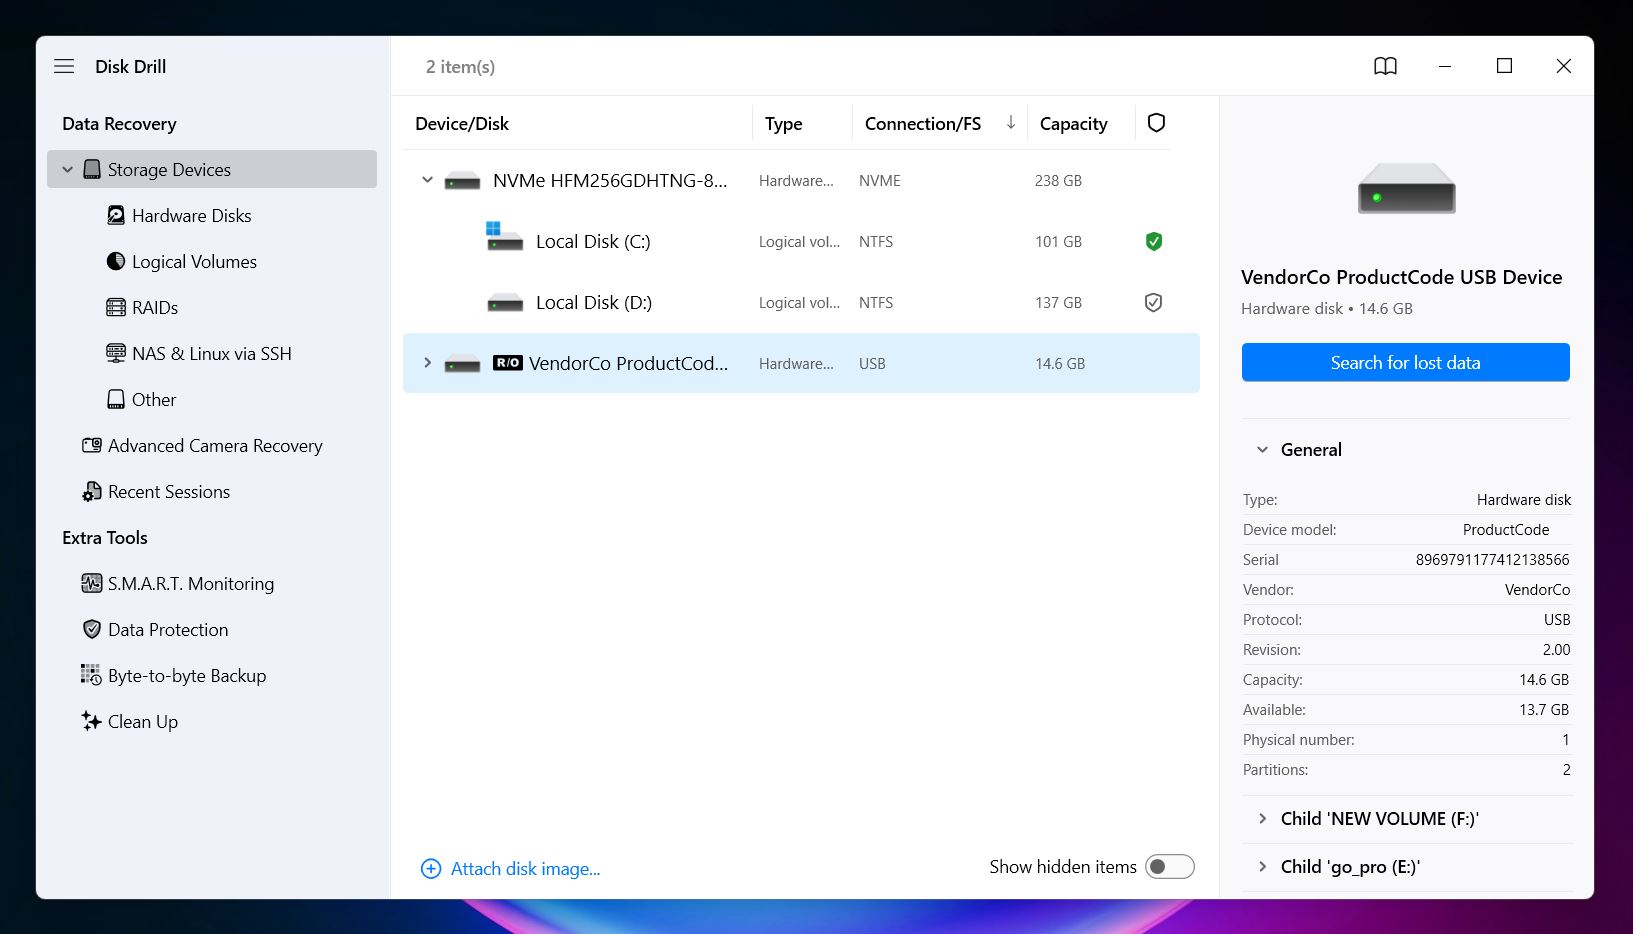
Task: Click the 137 GB capacity cell
Action: 1058,302
